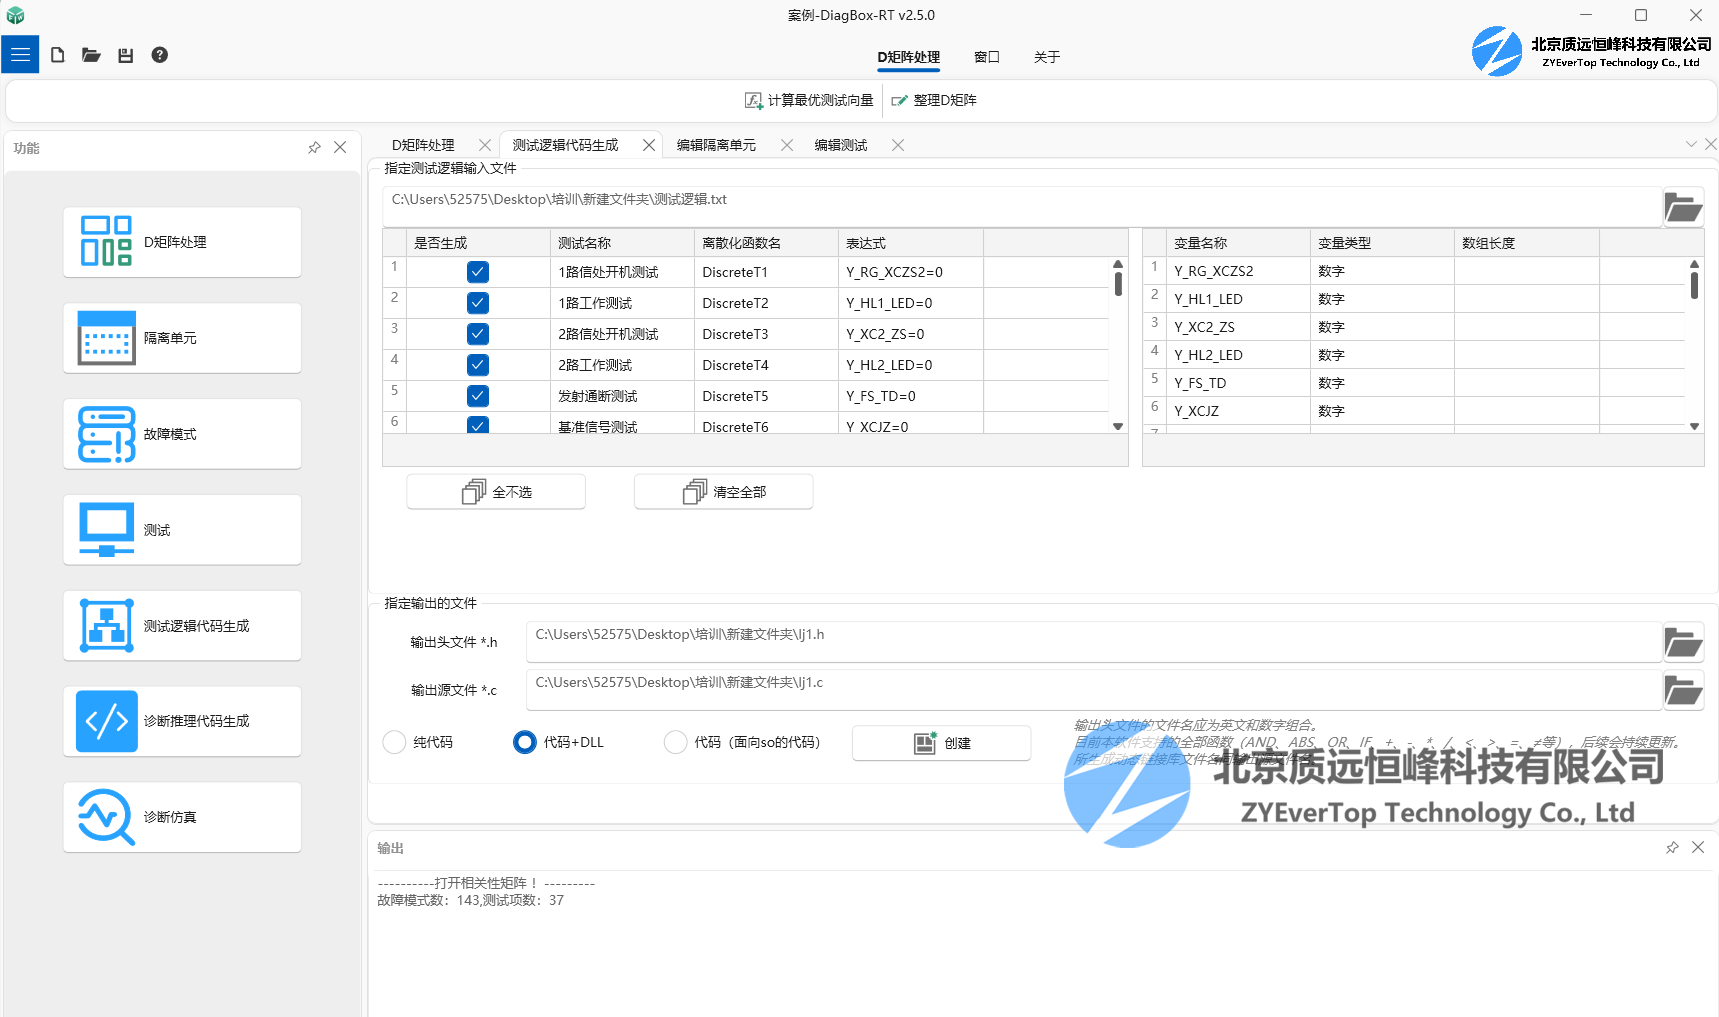Image resolution: width=1719 pixels, height=1017 pixels.
Task: Open the D矩阵处理 sidebar module
Action: [182, 242]
